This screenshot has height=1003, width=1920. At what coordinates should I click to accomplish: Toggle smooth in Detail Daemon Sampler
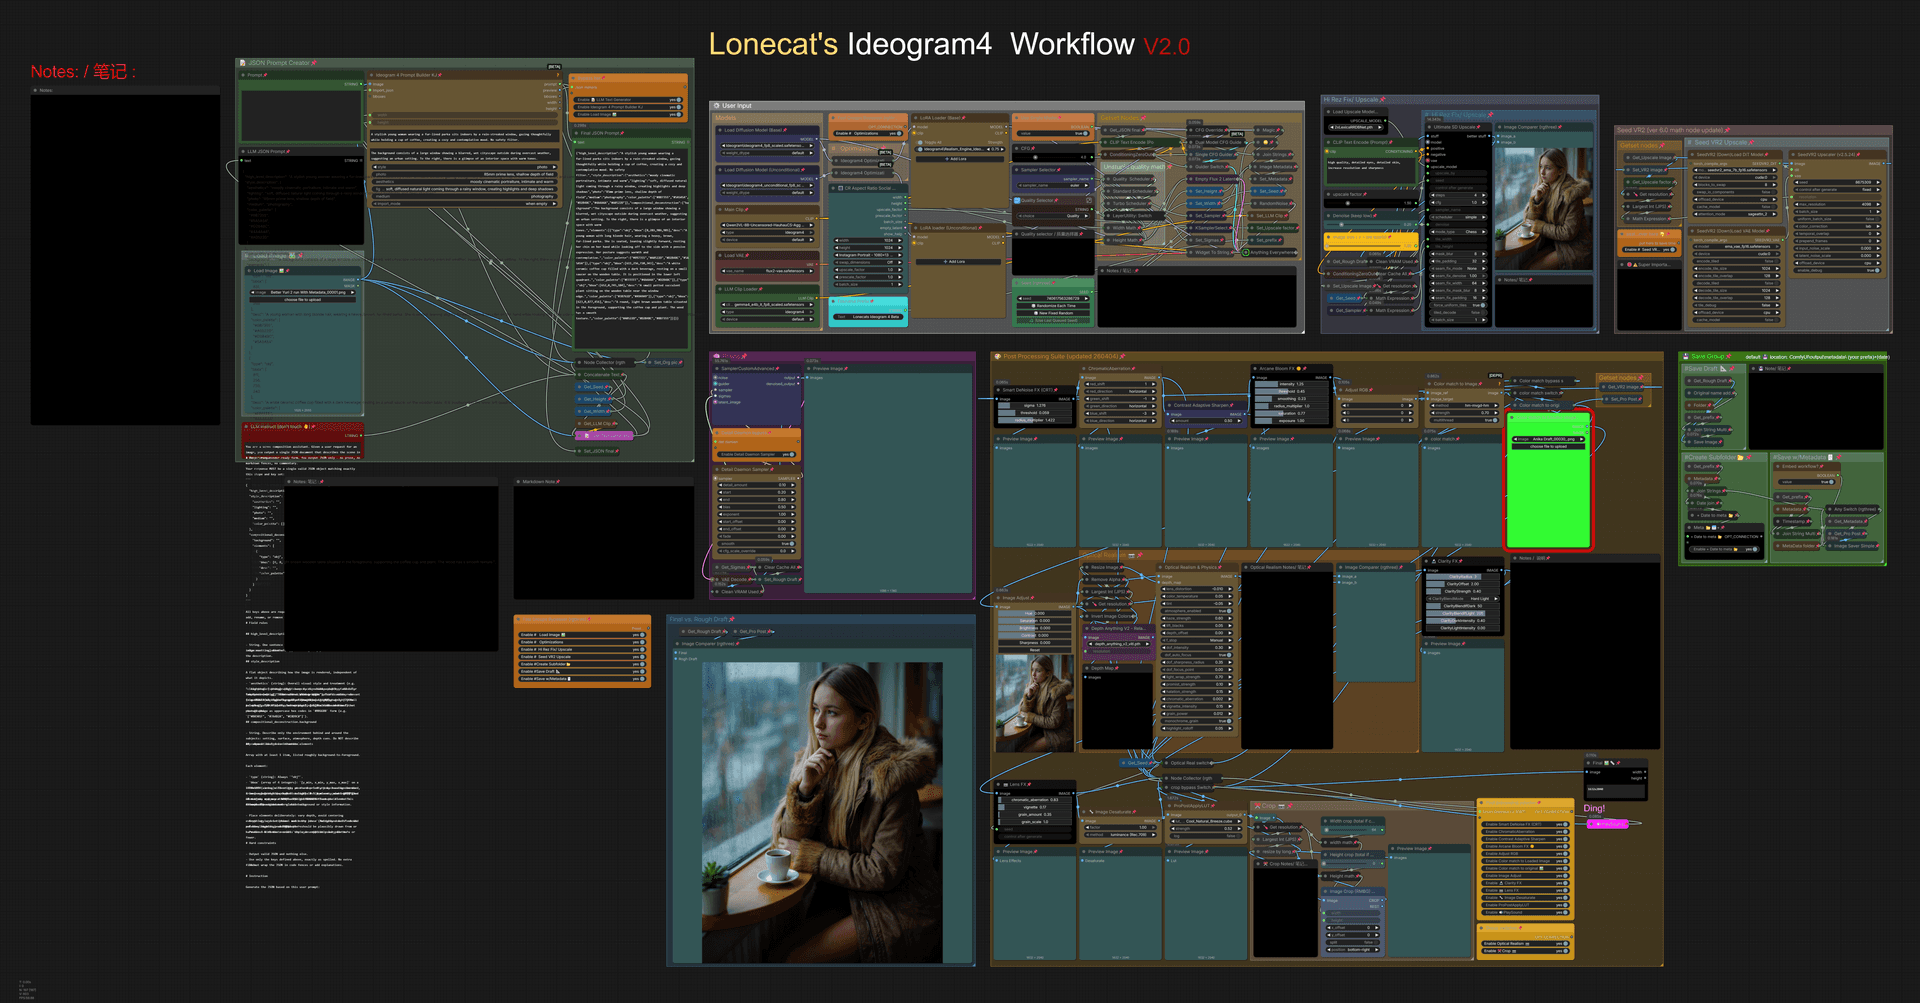click(756, 543)
